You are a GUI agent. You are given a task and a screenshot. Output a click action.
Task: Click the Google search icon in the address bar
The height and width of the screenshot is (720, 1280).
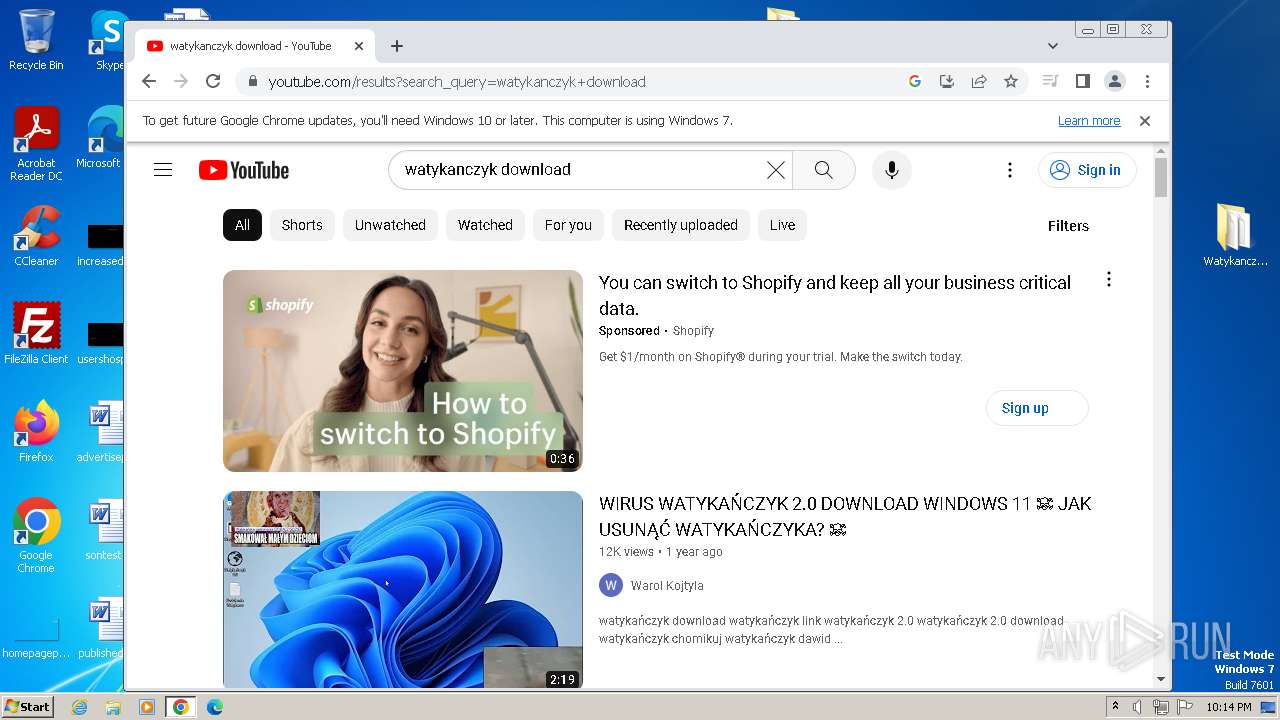pos(914,82)
